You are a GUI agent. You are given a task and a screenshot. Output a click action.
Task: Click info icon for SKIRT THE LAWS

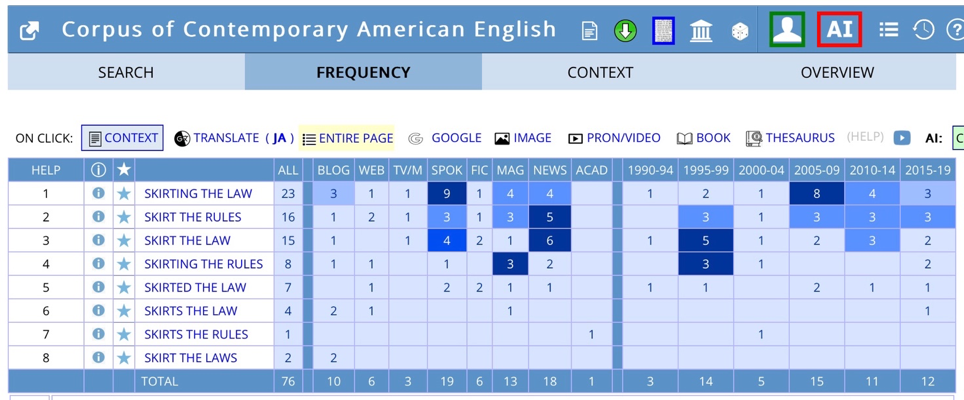(x=98, y=357)
